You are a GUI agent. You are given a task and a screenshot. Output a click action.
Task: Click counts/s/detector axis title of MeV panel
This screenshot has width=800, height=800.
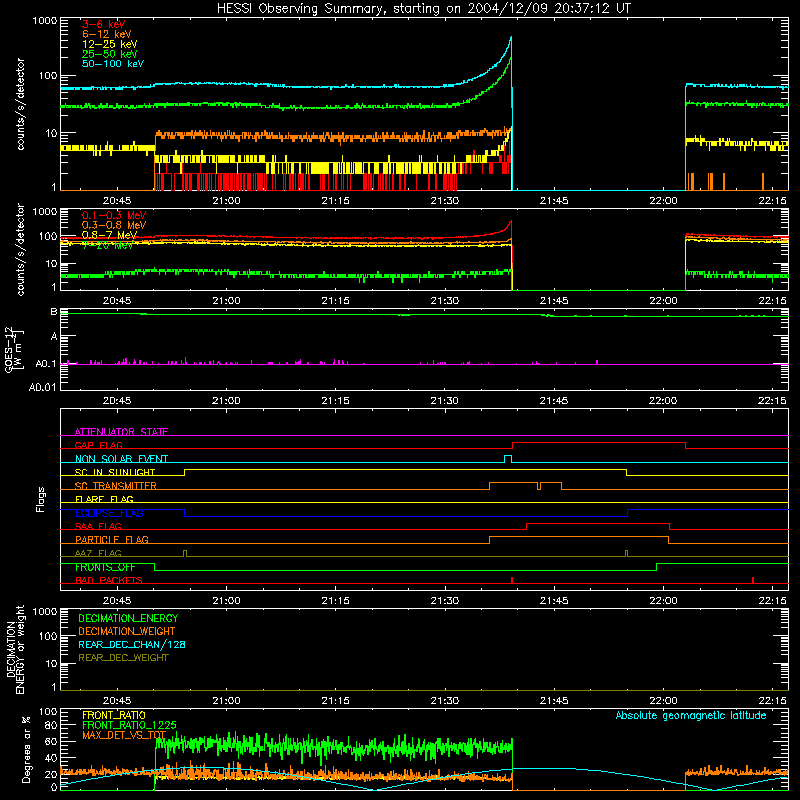[20, 249]
